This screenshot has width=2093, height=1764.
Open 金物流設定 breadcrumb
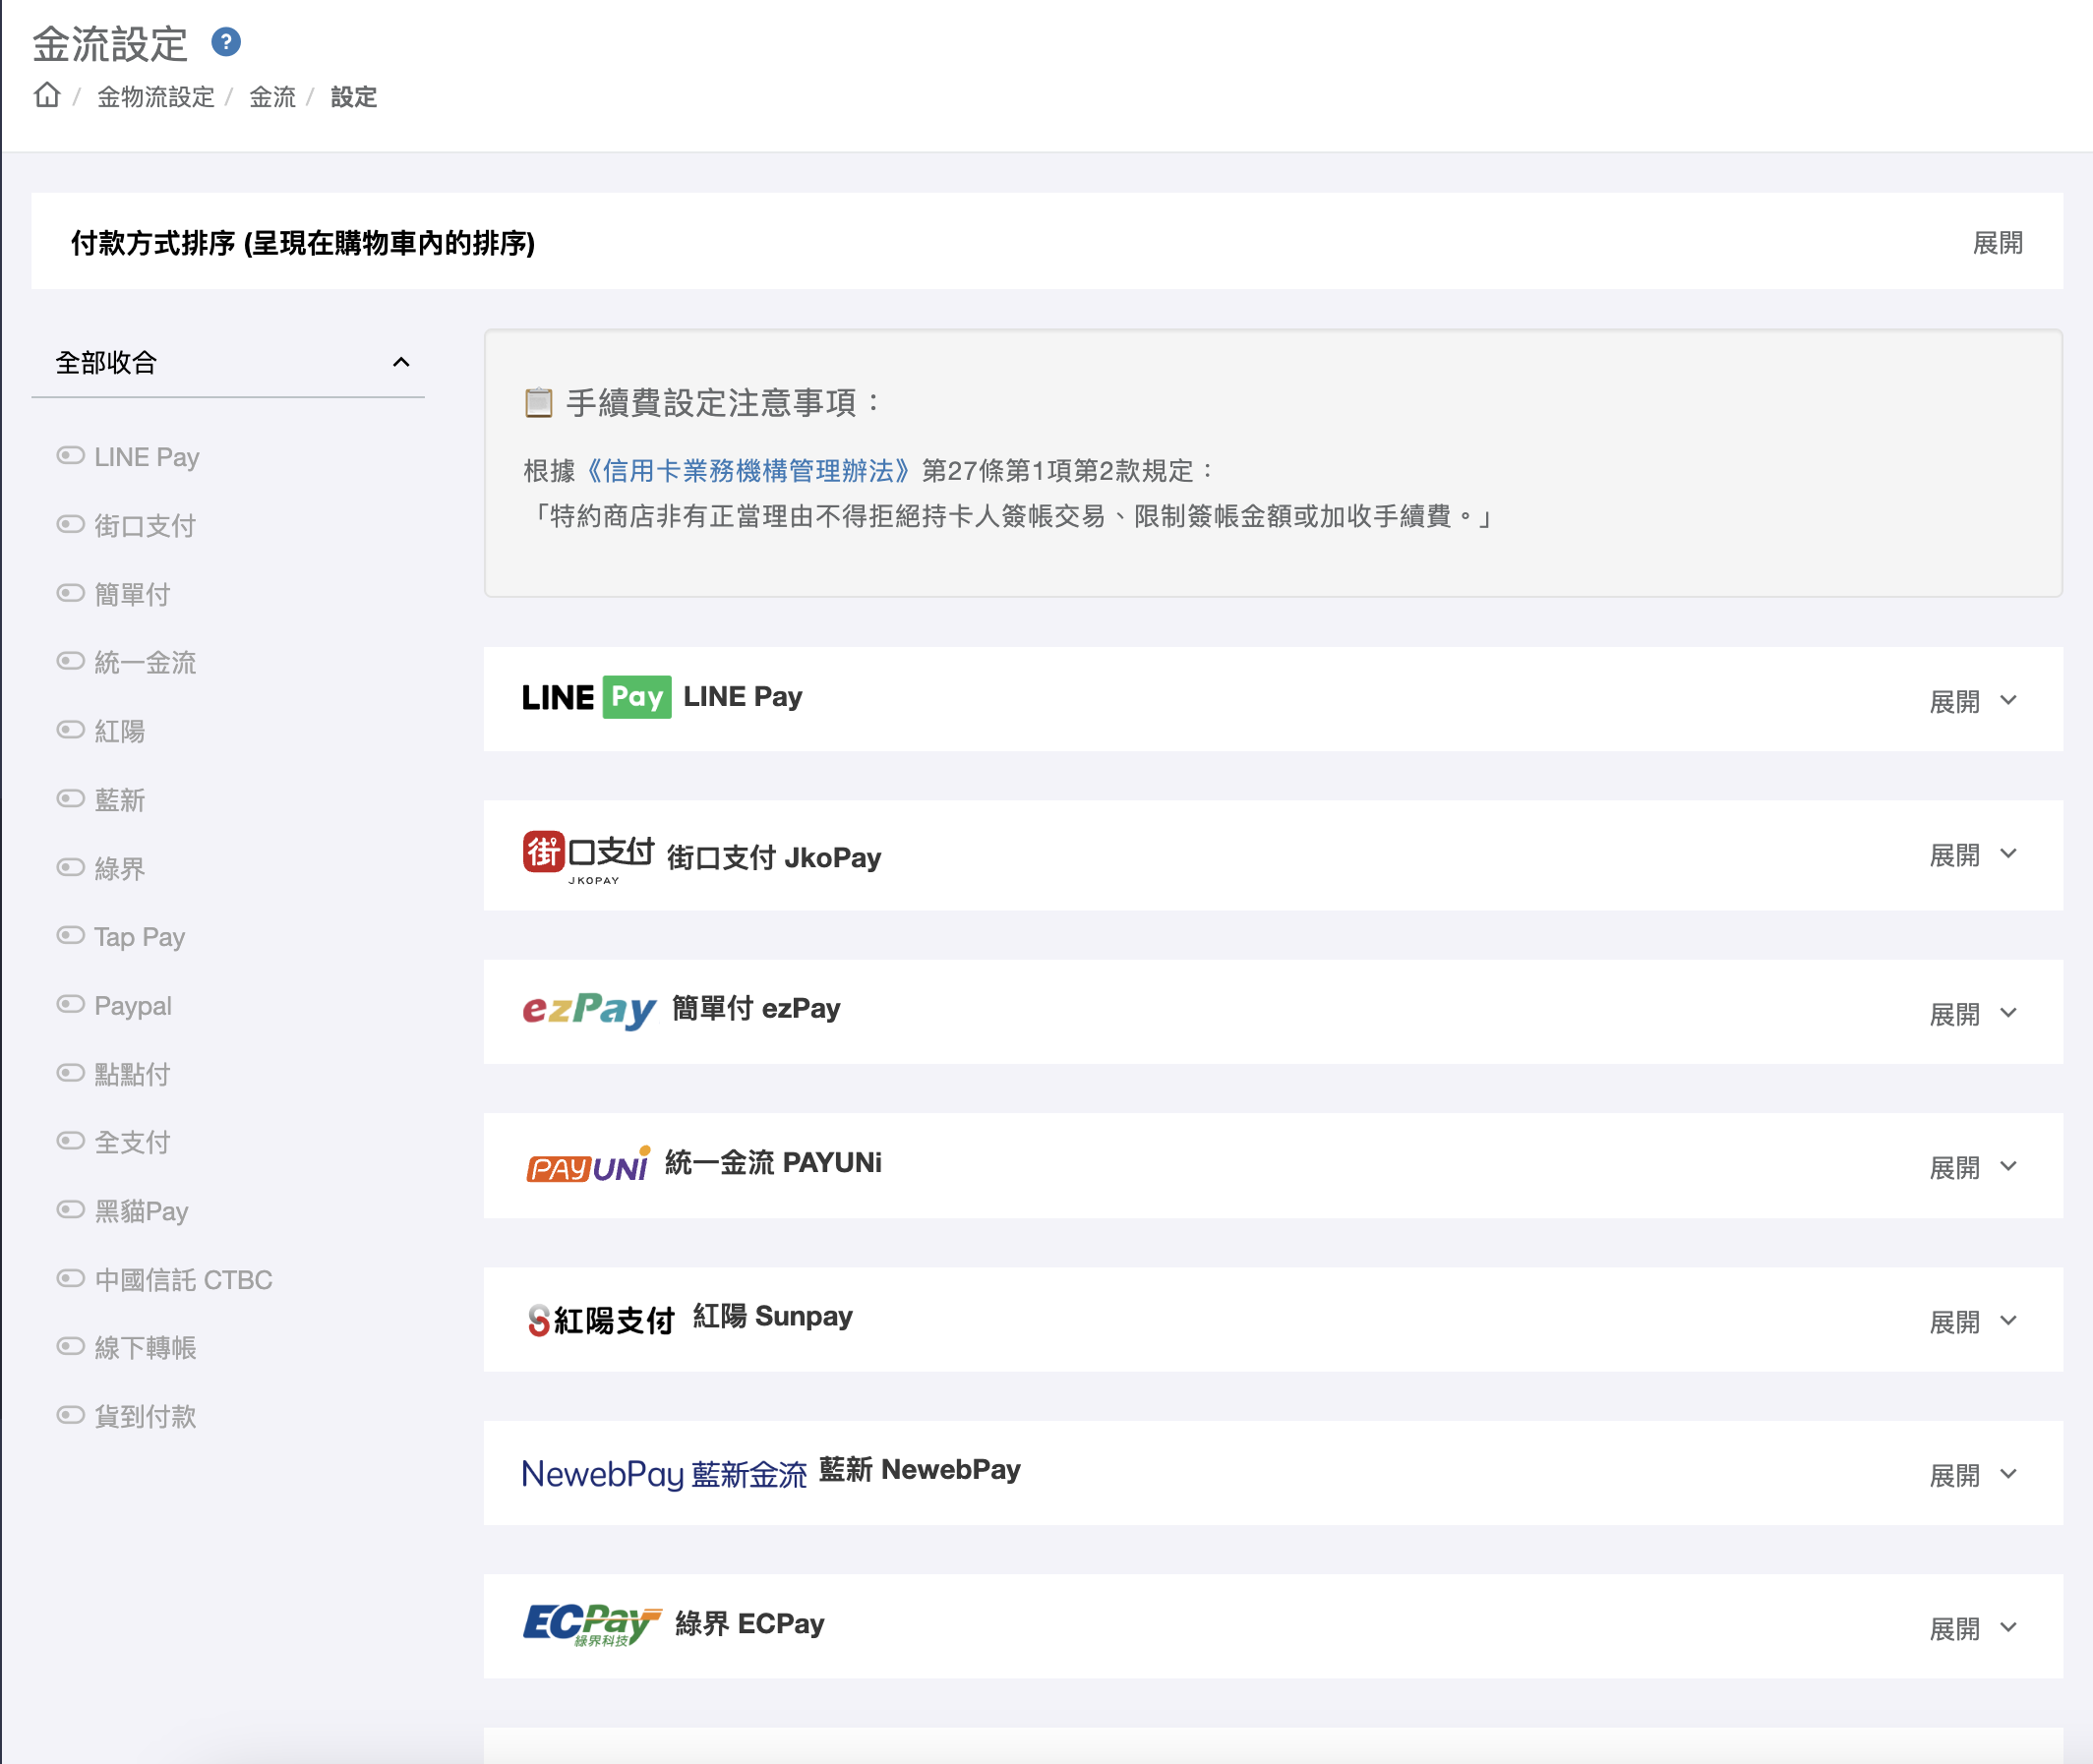pos(155,97)
